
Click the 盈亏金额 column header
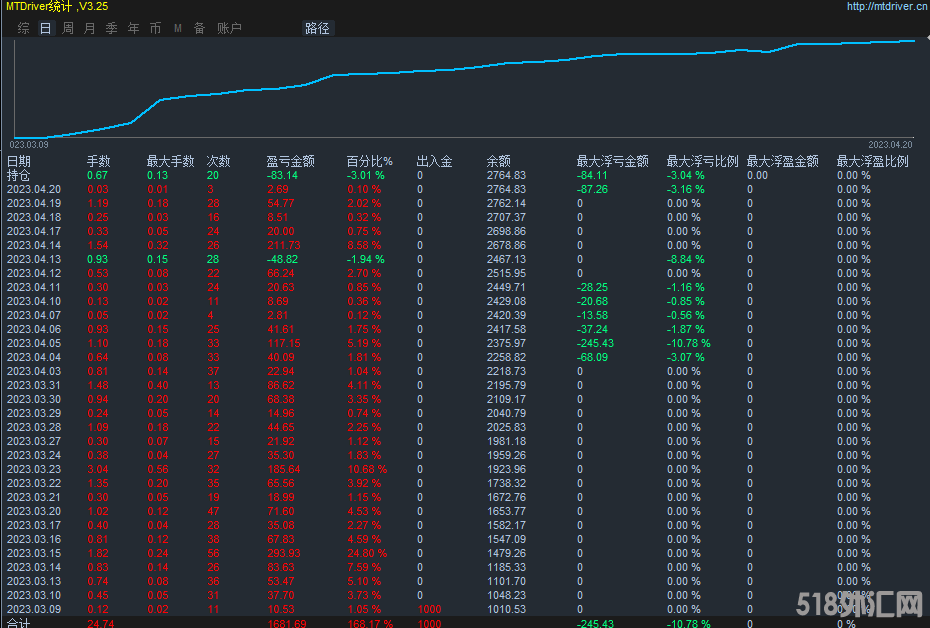[x=291, y=161]
